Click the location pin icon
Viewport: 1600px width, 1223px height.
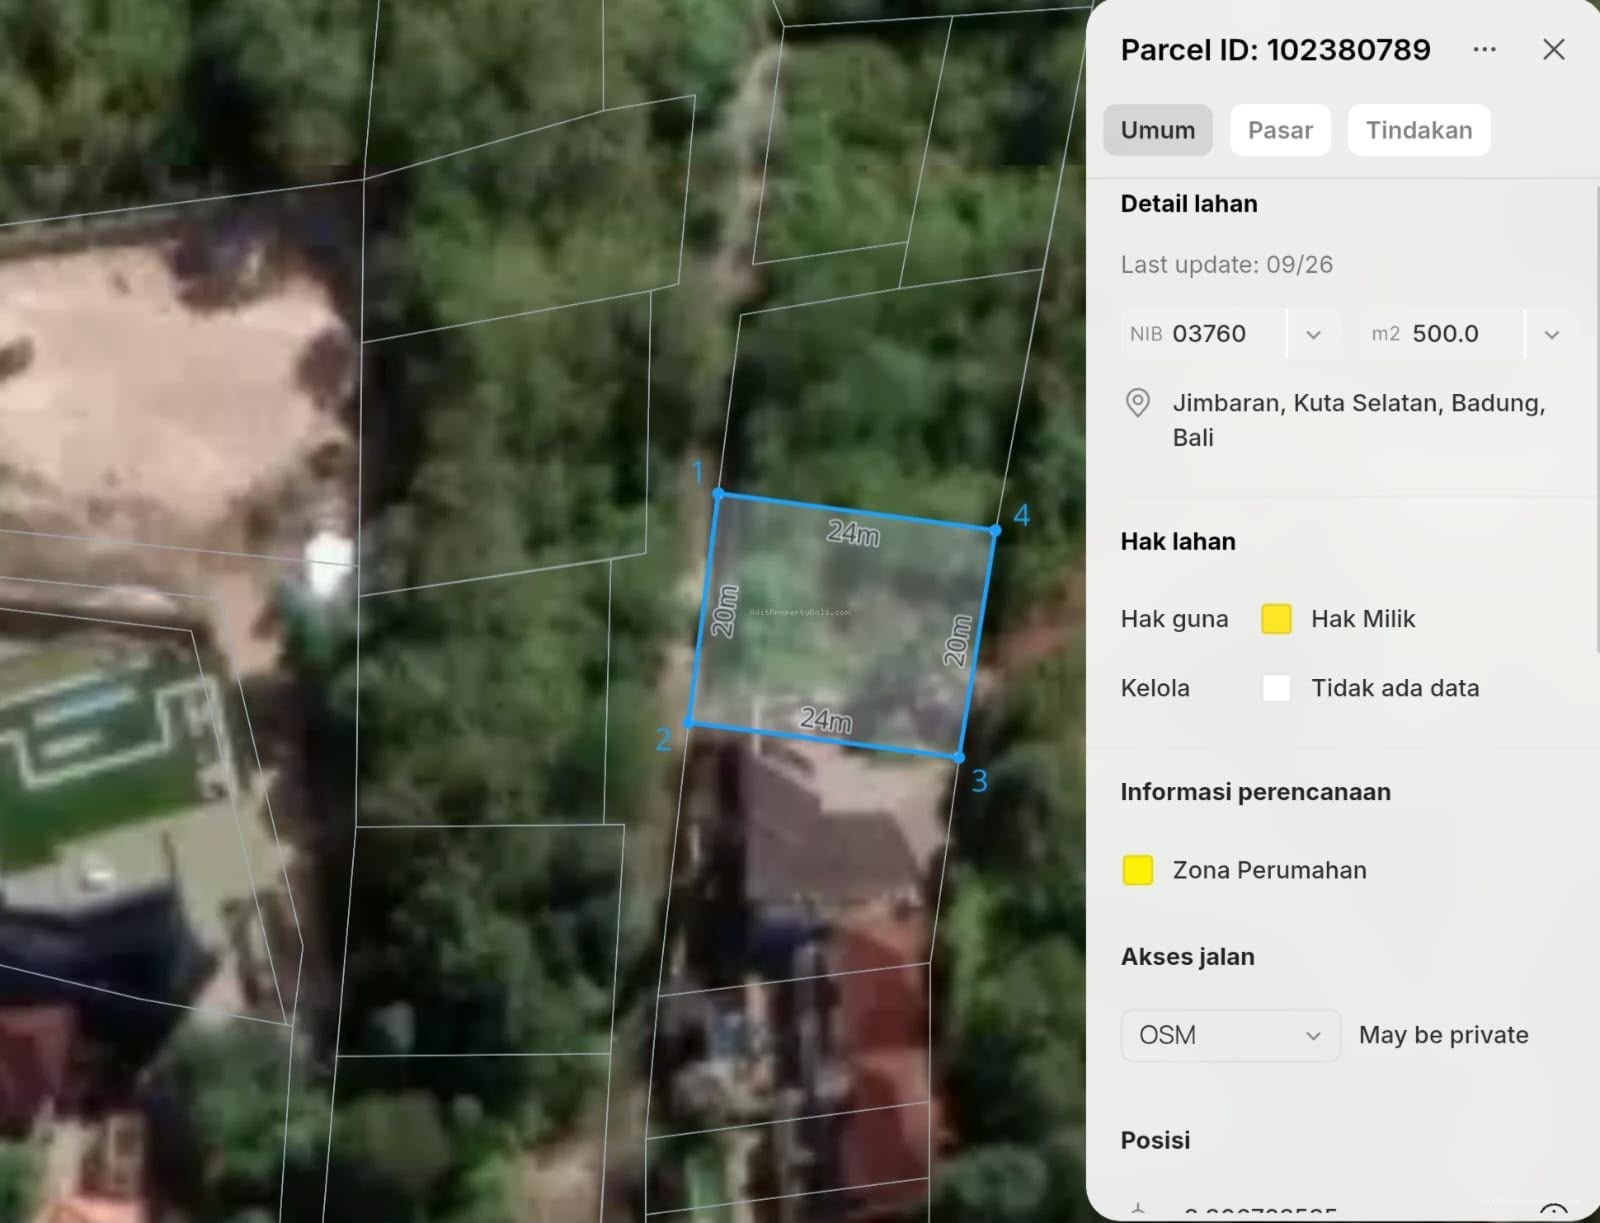coord(1137,402)
